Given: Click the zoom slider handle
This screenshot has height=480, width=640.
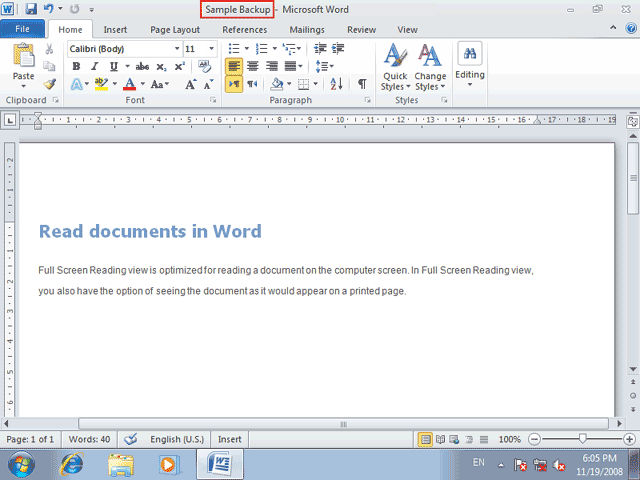Looking at the screenshot, I should (582, 439).
